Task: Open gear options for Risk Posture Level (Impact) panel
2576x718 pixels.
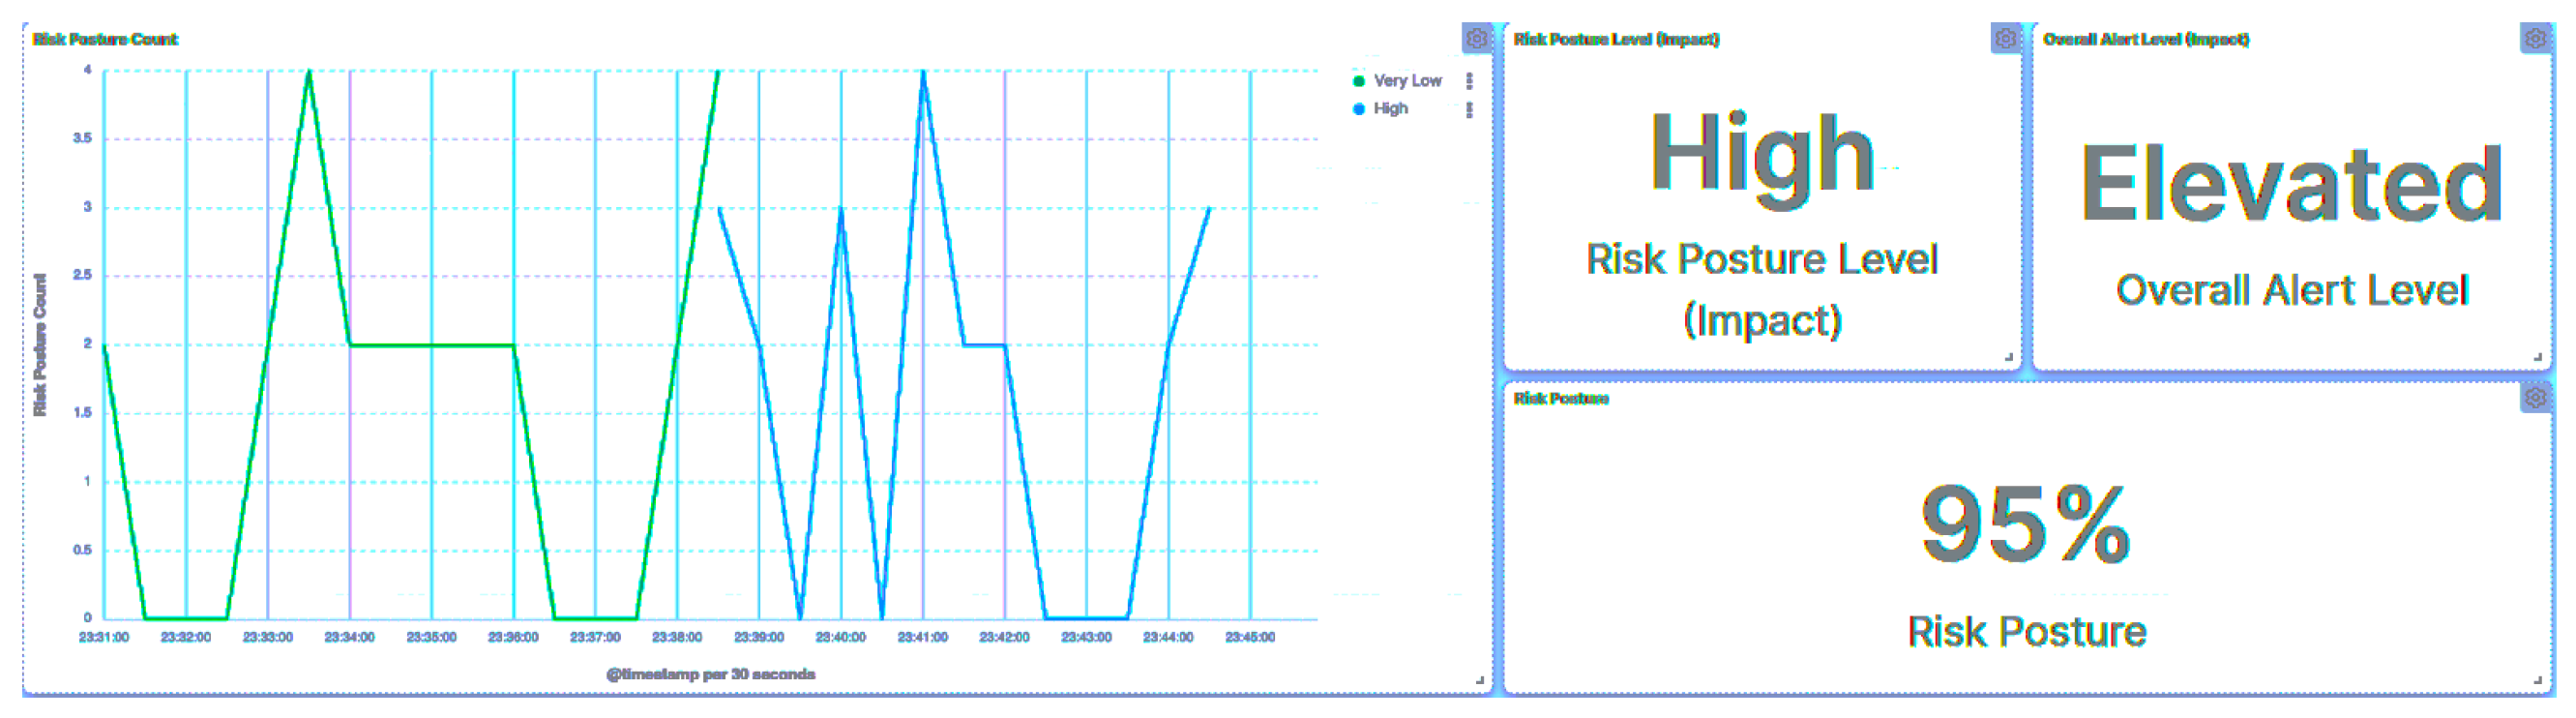Action: point(2006,39)
